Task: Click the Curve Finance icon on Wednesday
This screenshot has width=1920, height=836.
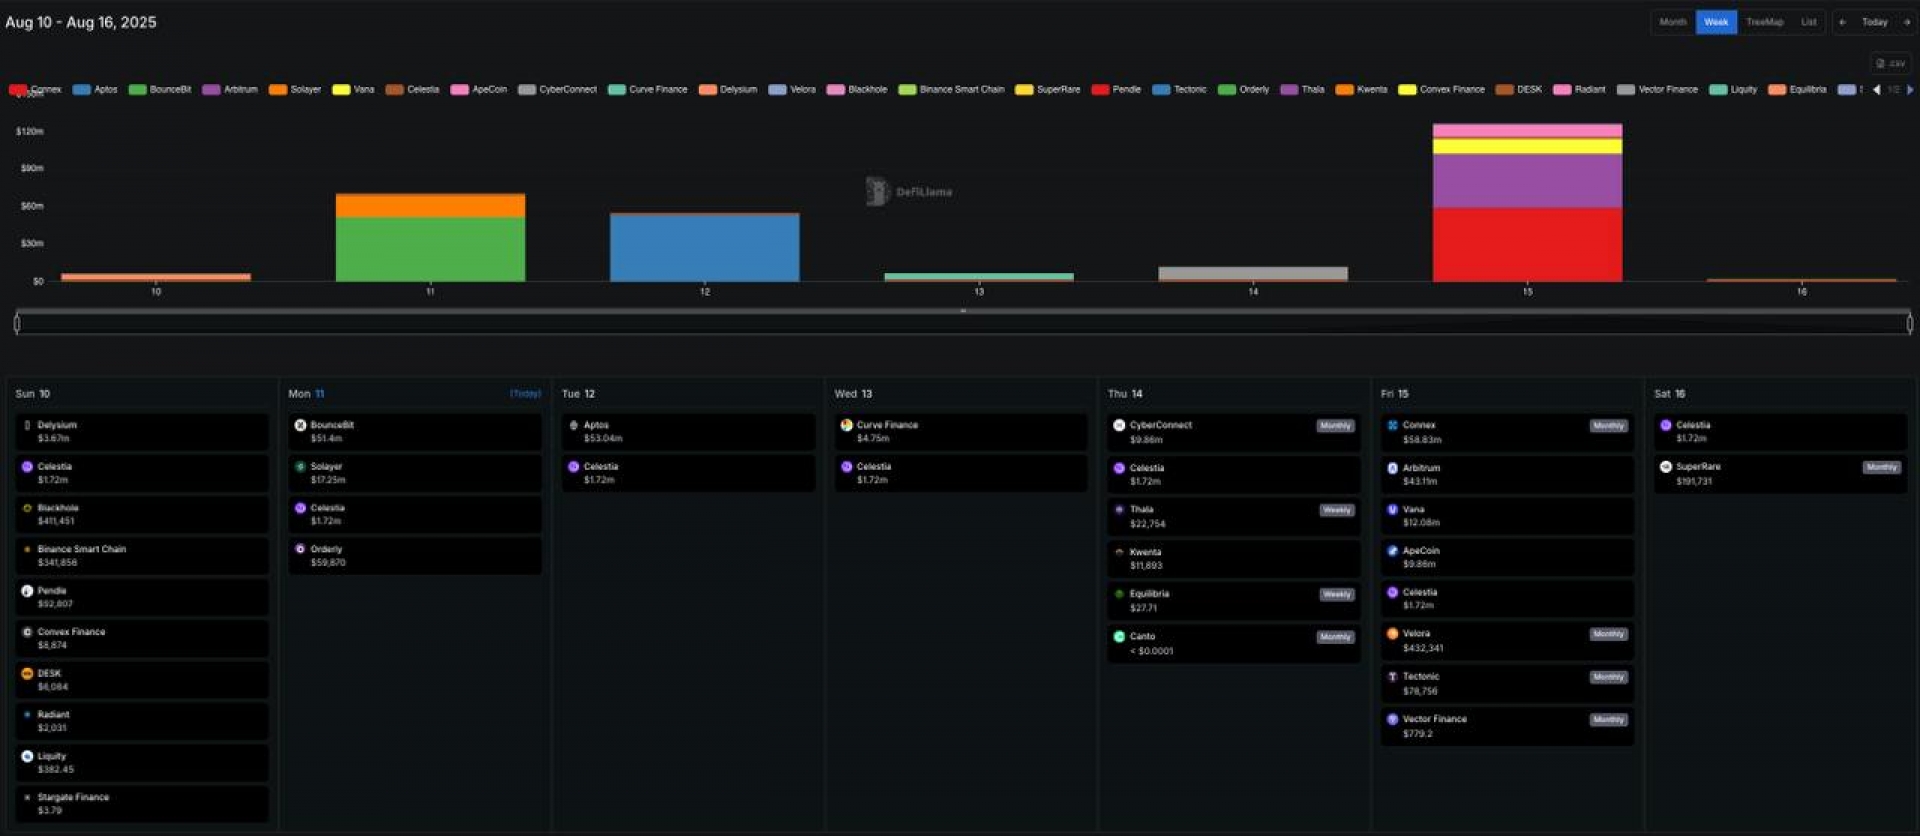Action: [x=847, y=425]
